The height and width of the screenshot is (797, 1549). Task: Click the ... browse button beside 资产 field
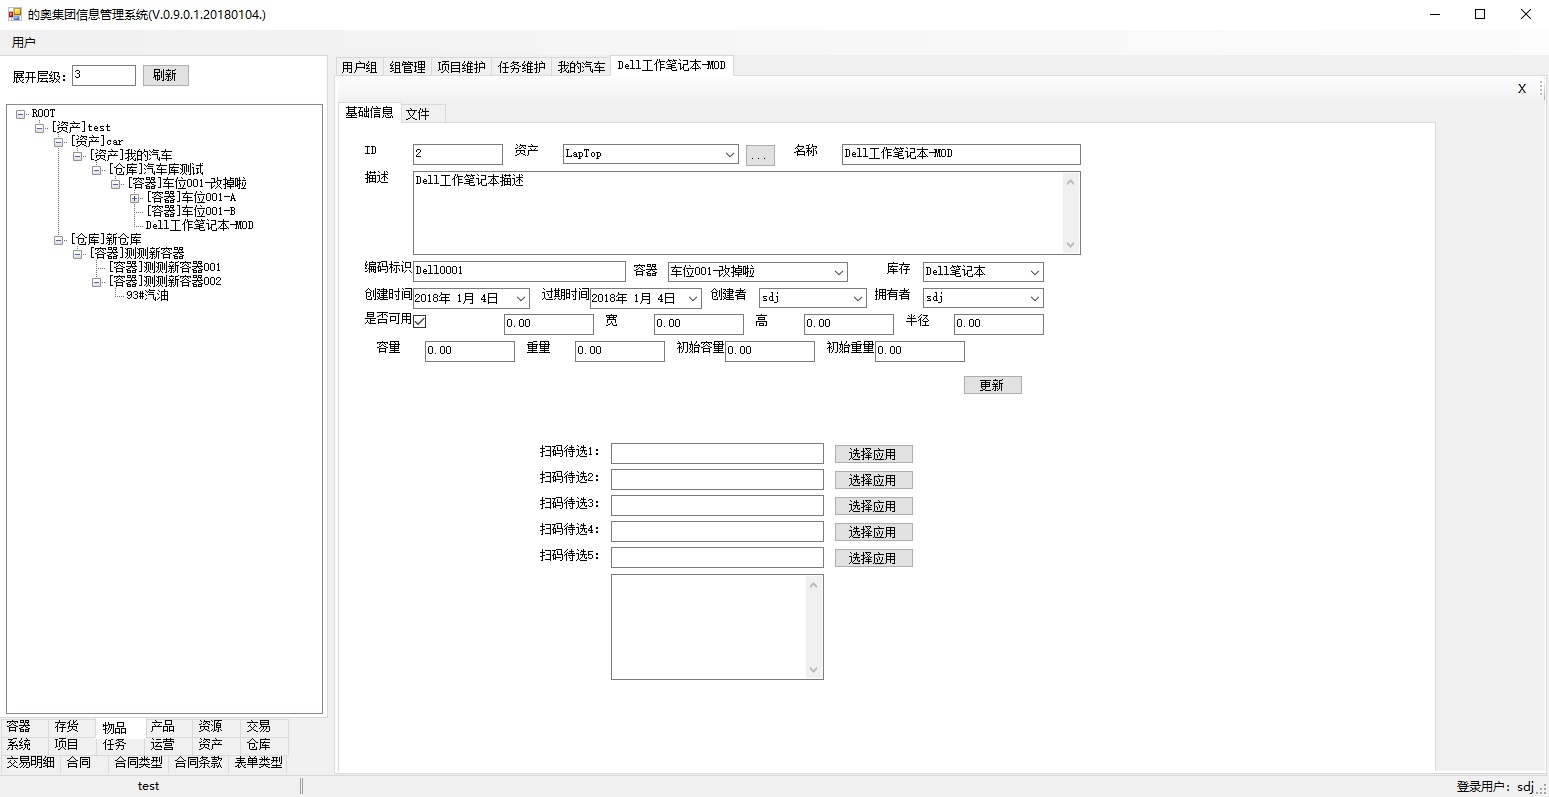tap(759, 154)
